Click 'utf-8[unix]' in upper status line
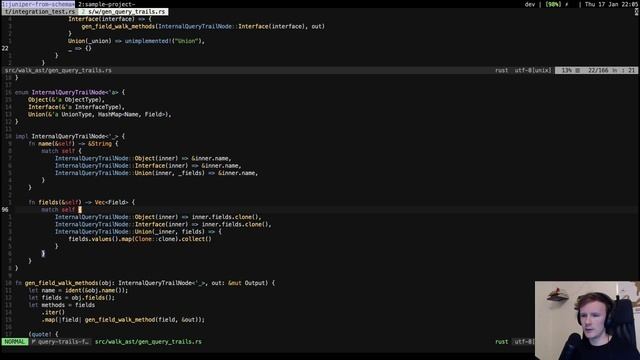 click(x=533, y=70)
